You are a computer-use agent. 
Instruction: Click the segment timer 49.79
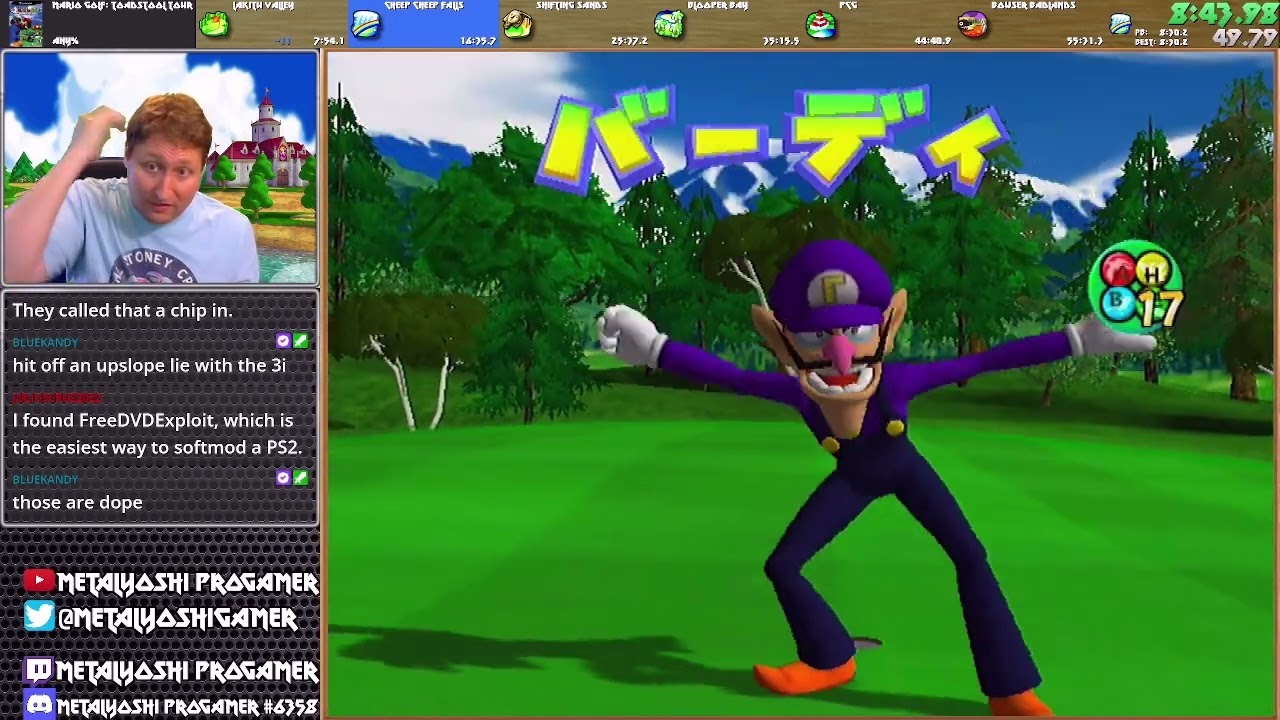1245,38
